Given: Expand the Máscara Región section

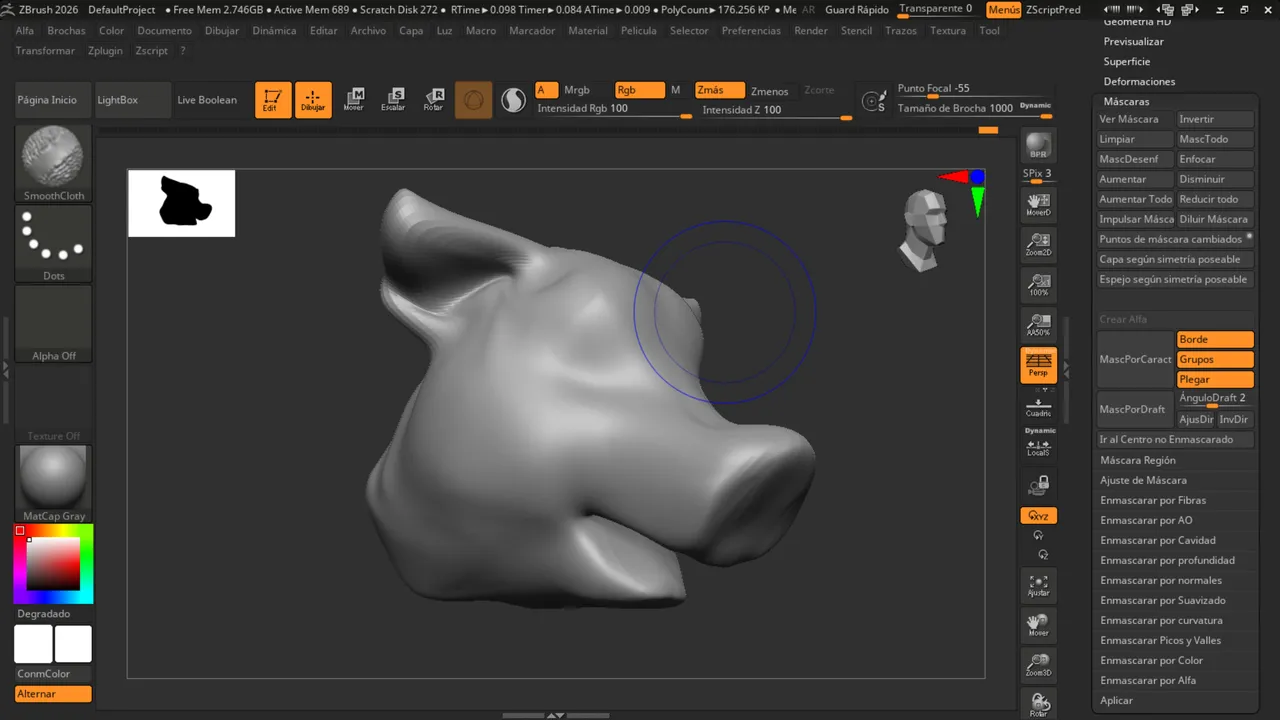Looking at the screenshot, I should [x=1138, y=460].
